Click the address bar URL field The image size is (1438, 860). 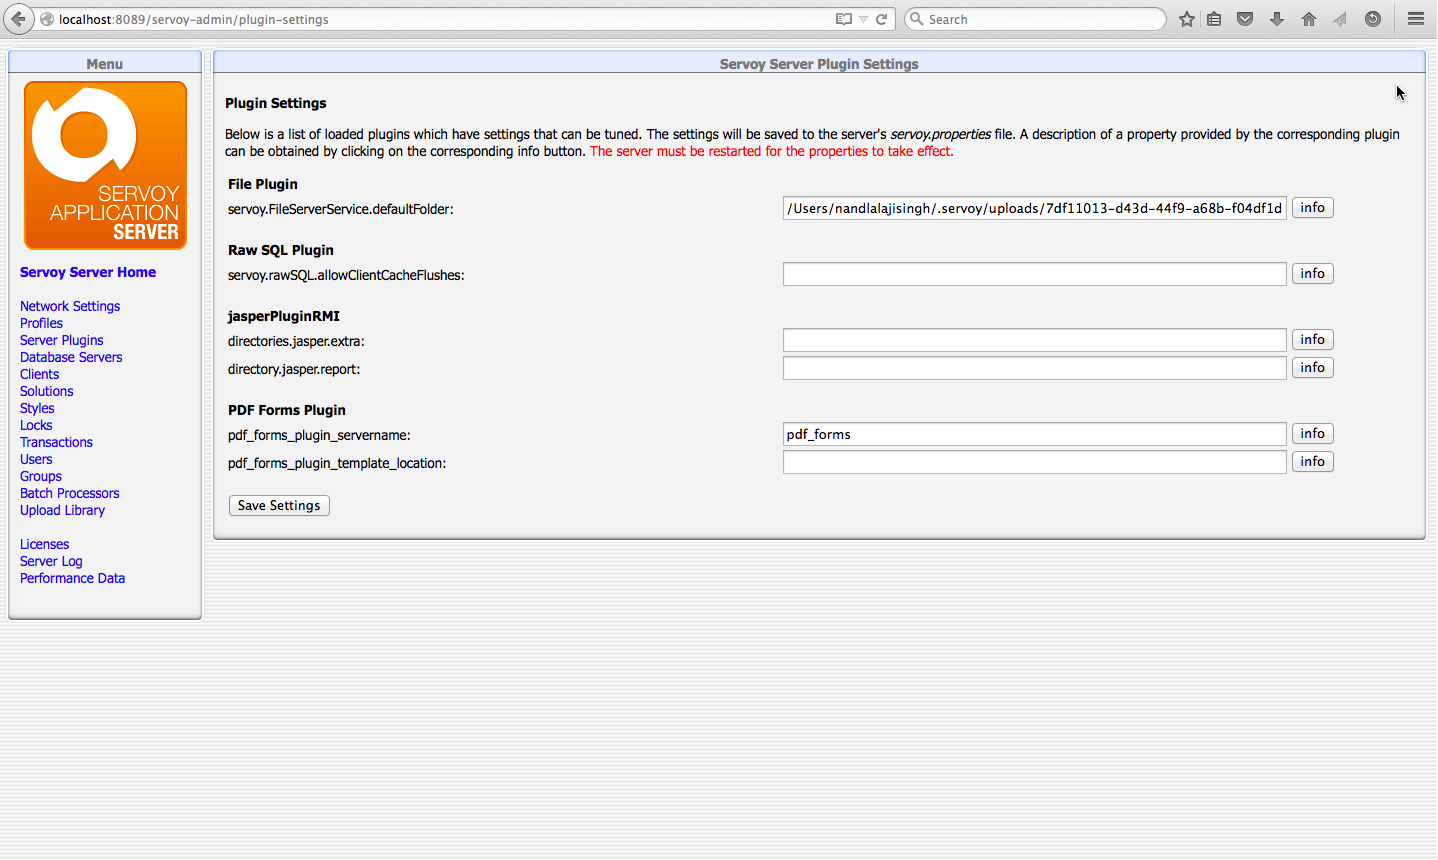[x=440, y=19]
